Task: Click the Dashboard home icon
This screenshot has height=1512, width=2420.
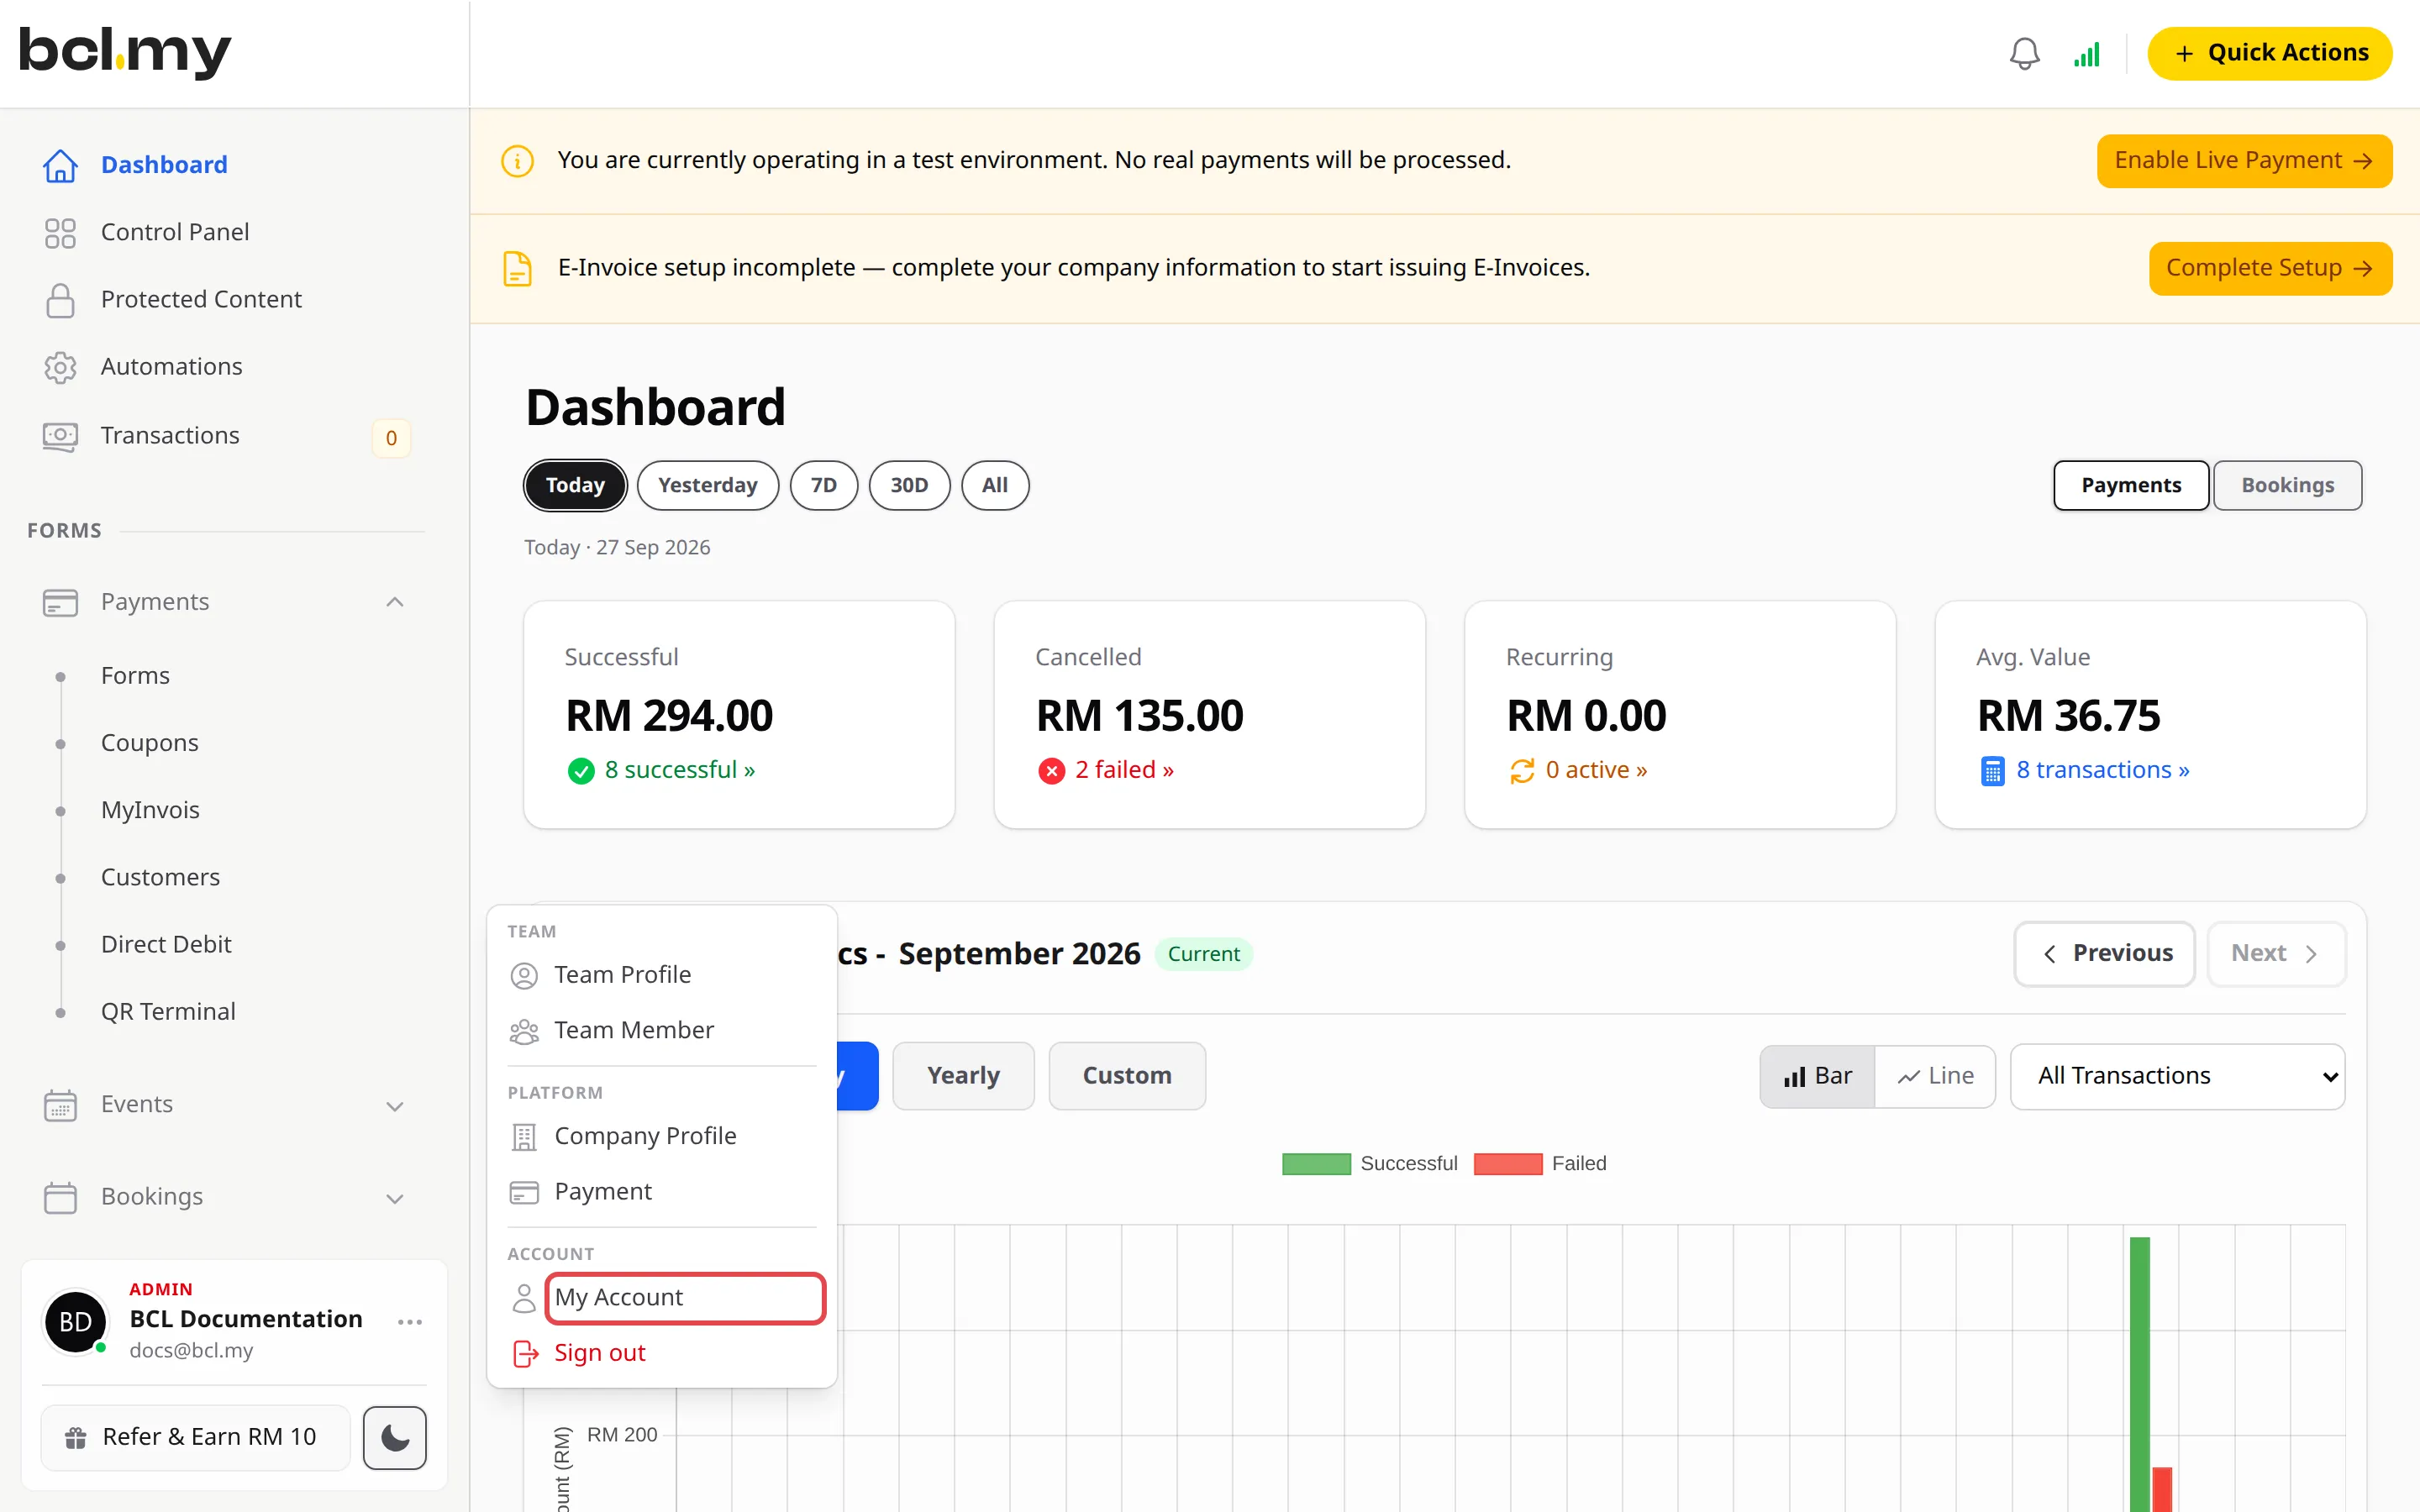Action: (x=60, y=165)
